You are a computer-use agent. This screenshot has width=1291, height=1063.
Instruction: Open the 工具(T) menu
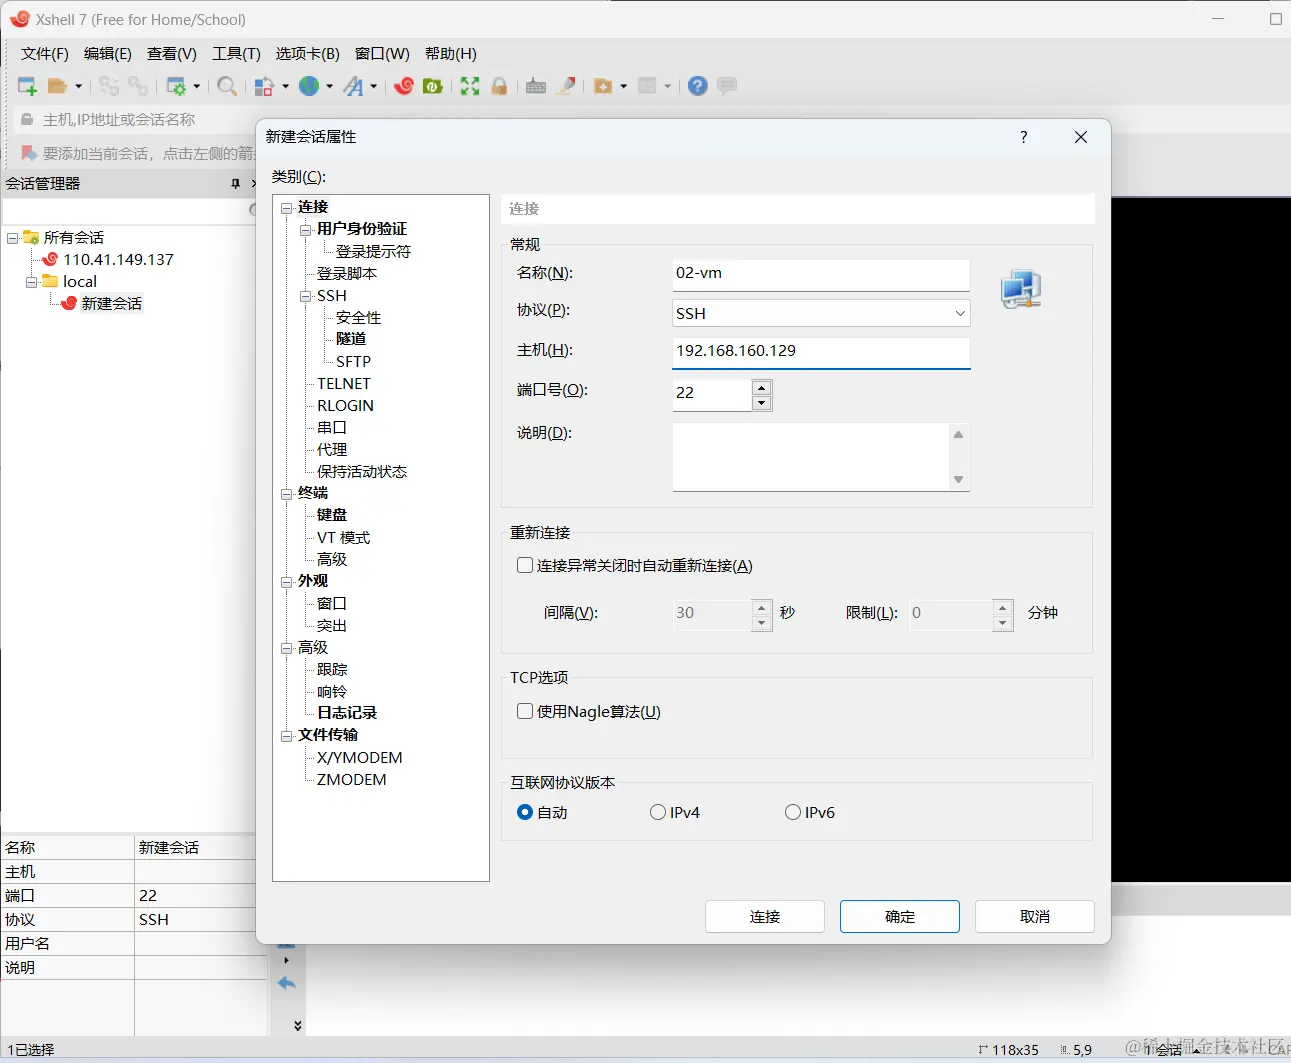tap(236, 54)
